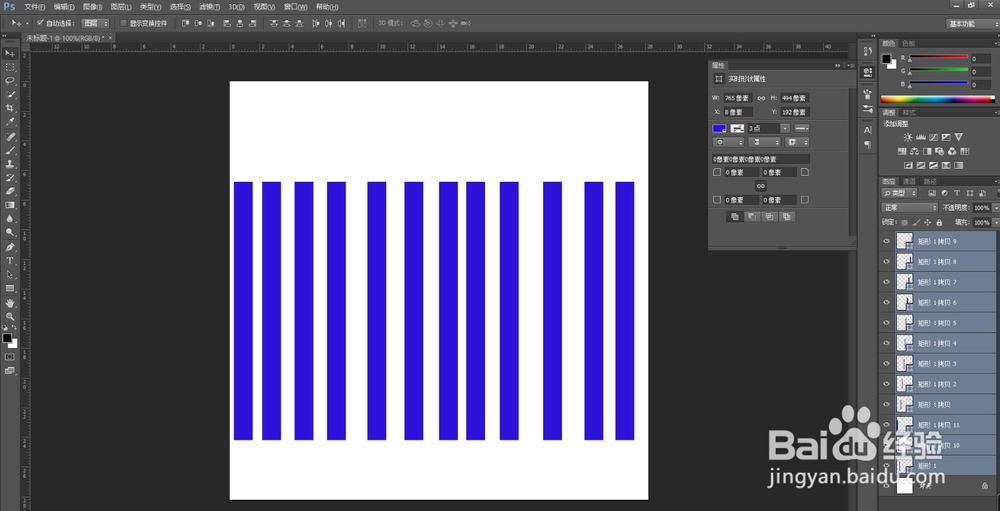The image size is (1000, 511).
Task: Switch to the 样式 (Styles) tab
Action: [909, 112]
